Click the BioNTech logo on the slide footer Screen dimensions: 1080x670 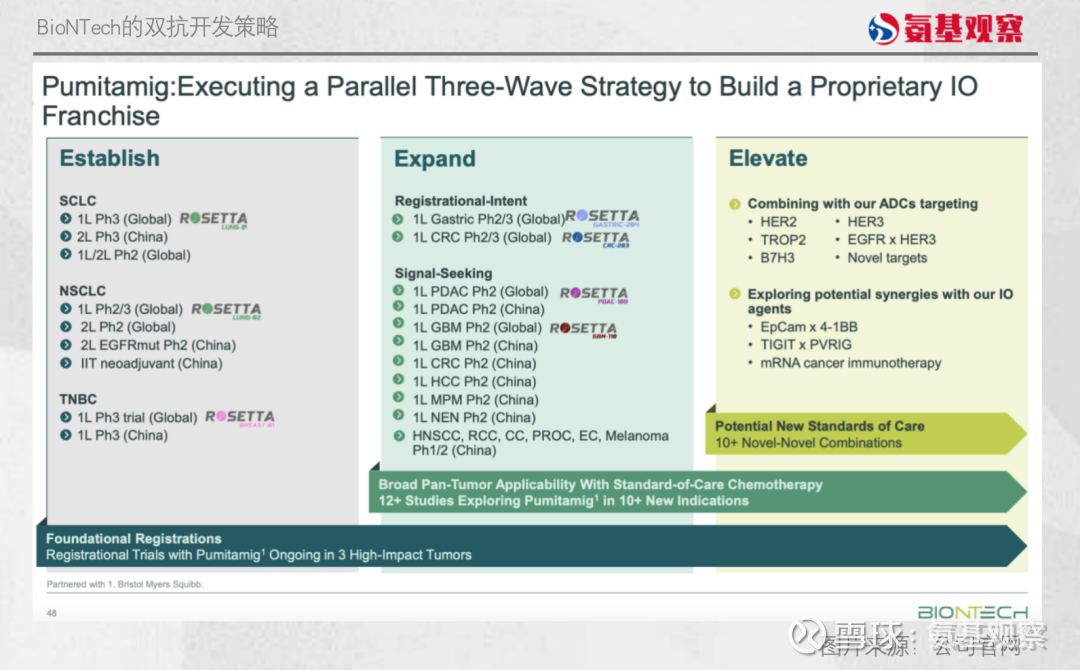click(972, 612)
